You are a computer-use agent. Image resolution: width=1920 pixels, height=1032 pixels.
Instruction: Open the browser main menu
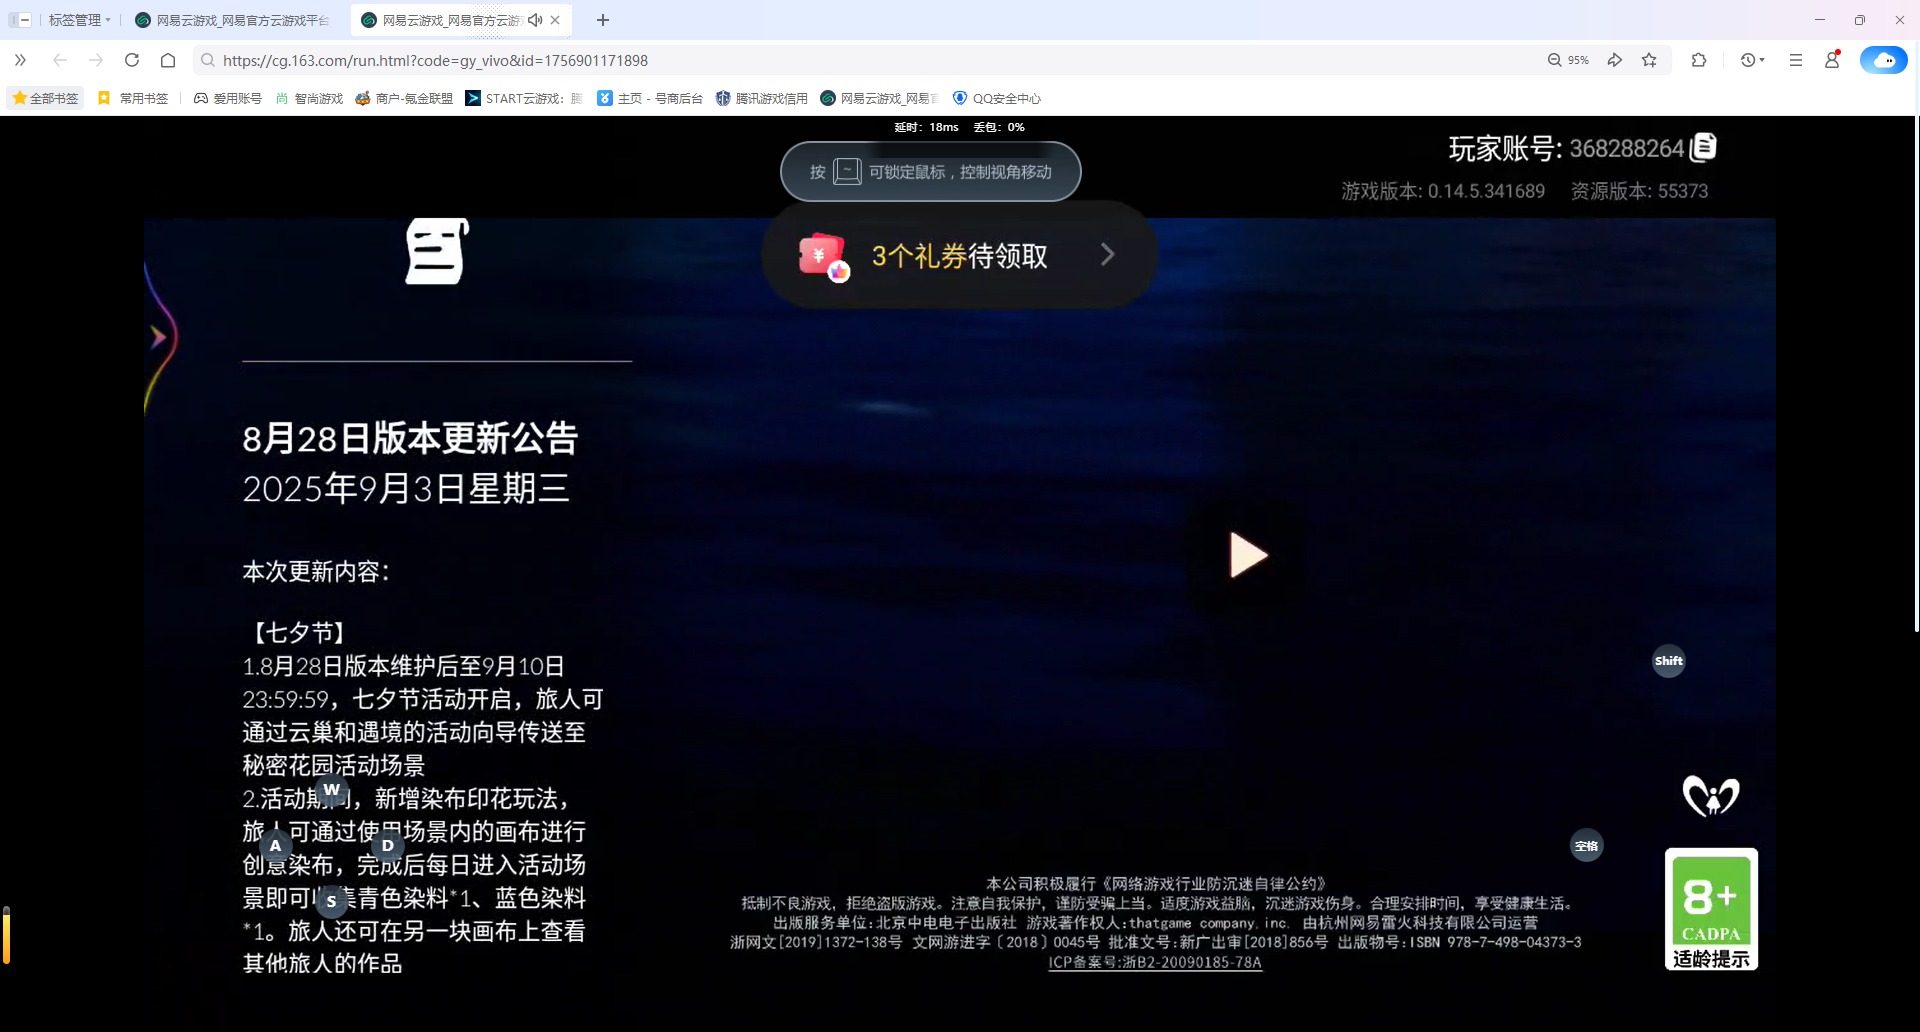point(1796,60)
